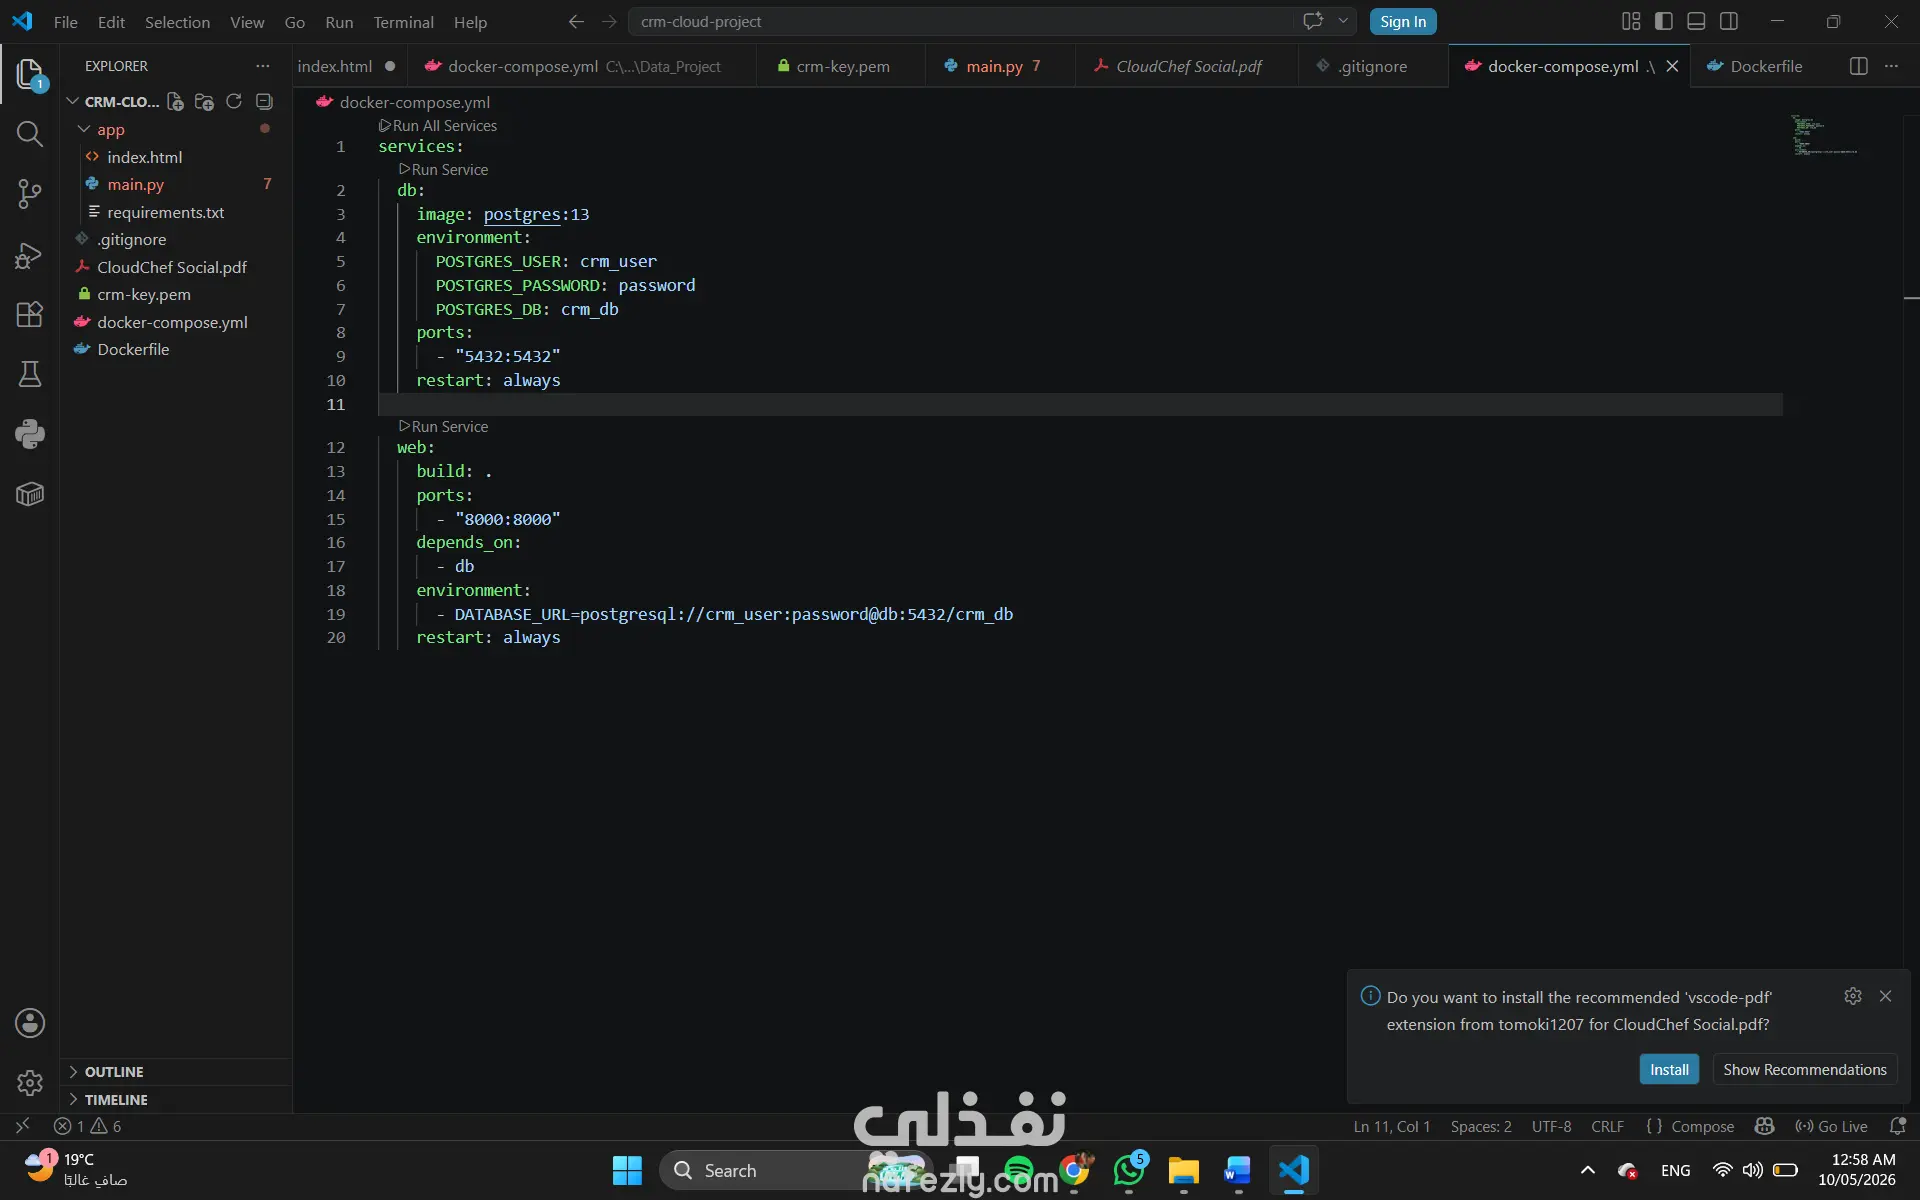Change file encoding UTF-8
This screenshot has width=1920, height=1200.
point(1551,1126)
